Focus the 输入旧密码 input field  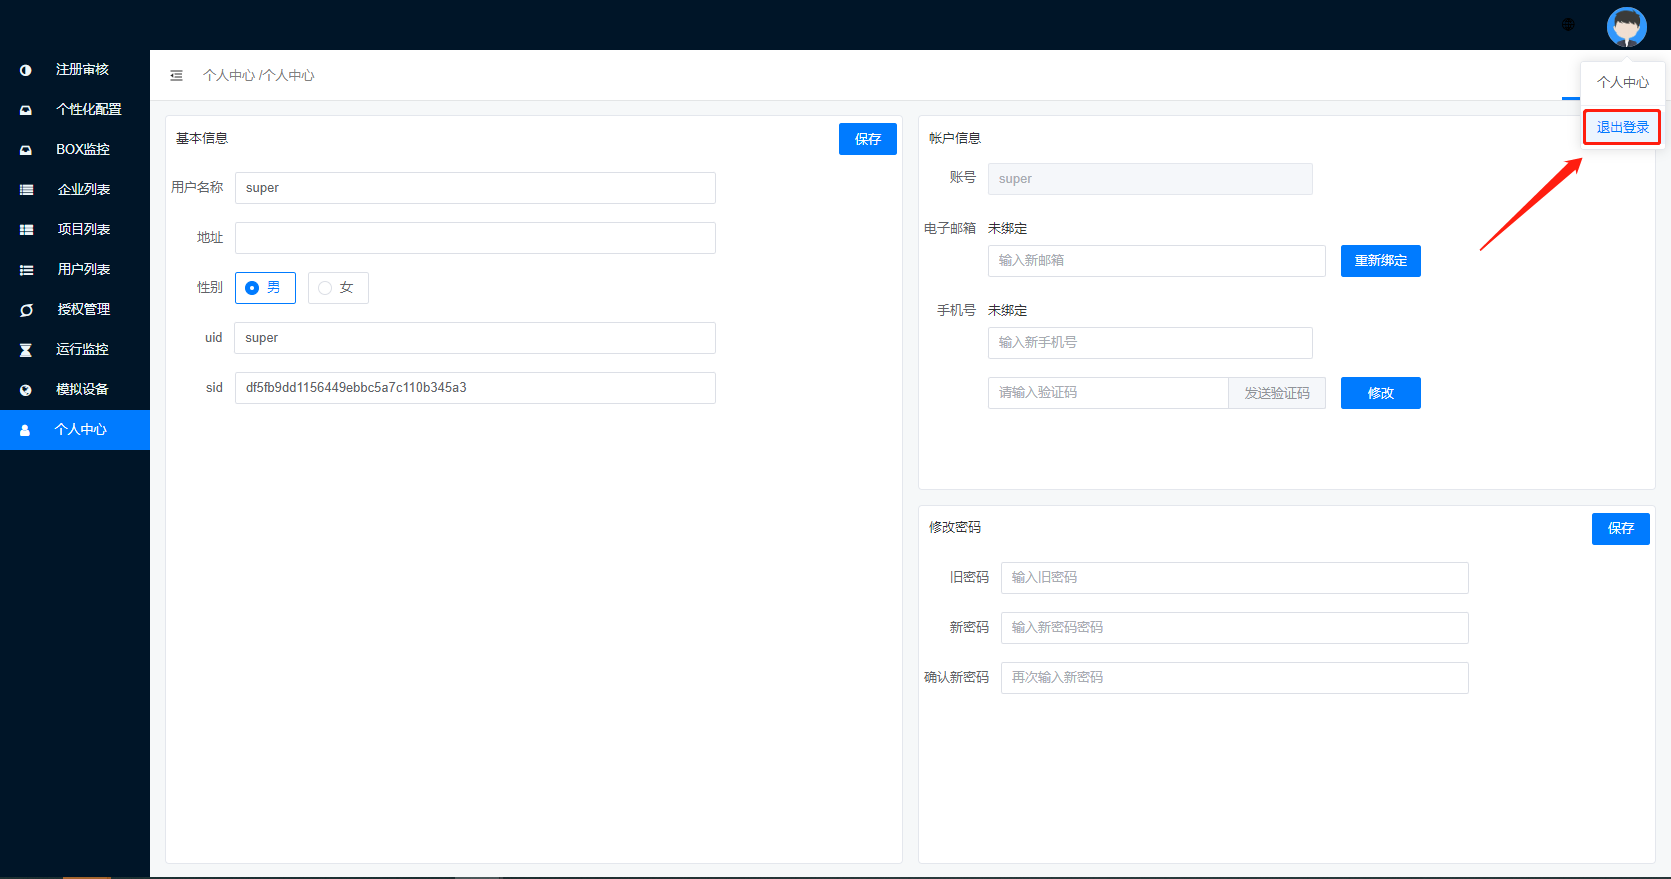(1234, 578)
